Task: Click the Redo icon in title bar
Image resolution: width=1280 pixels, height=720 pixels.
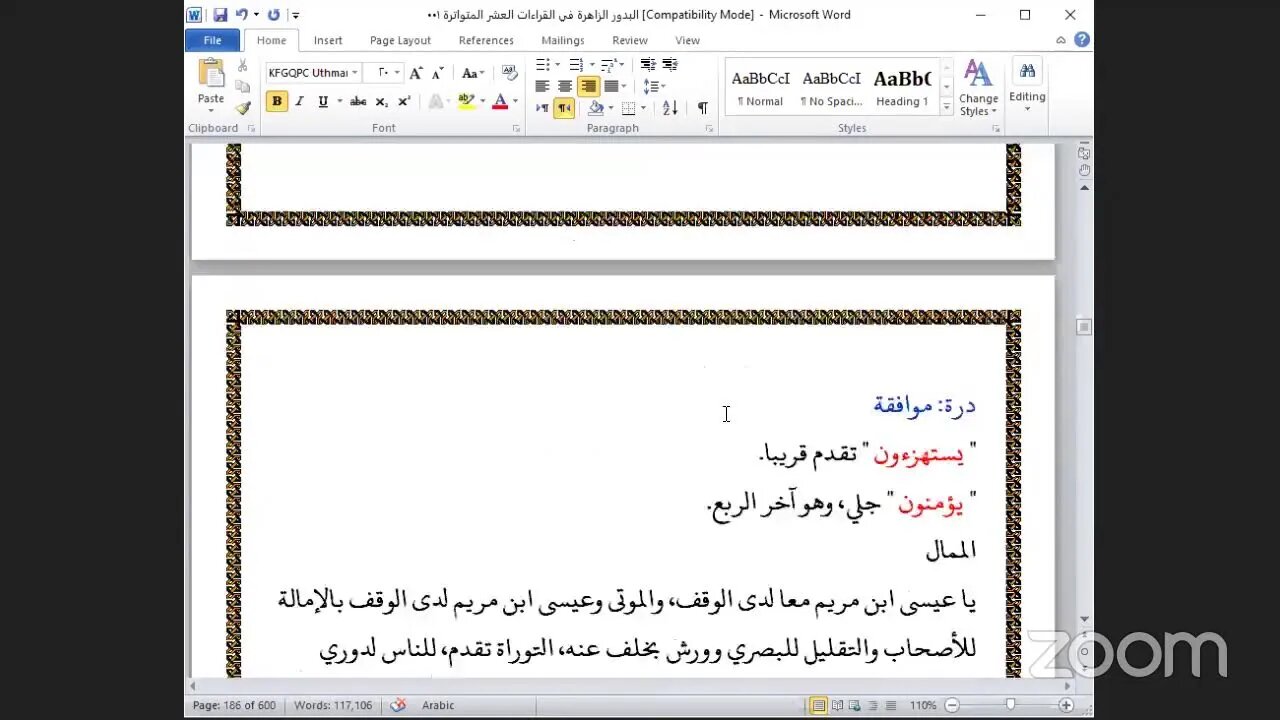Action: pyautogui.click(x=273, y=15)
